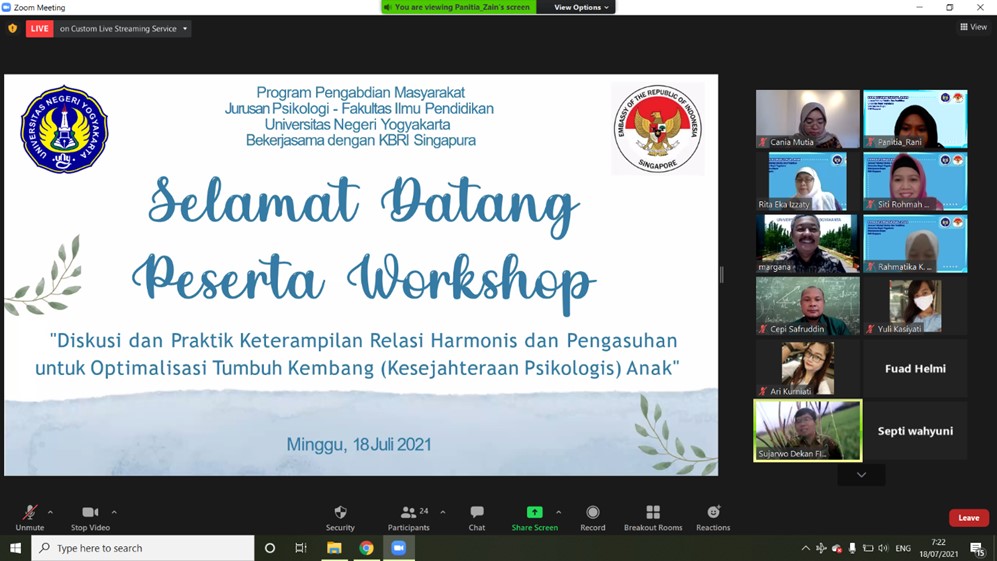This screenshot has width=997, height=561.
Task: Open video options arrow next to Stop Video
Action: [x=114, y=511]
